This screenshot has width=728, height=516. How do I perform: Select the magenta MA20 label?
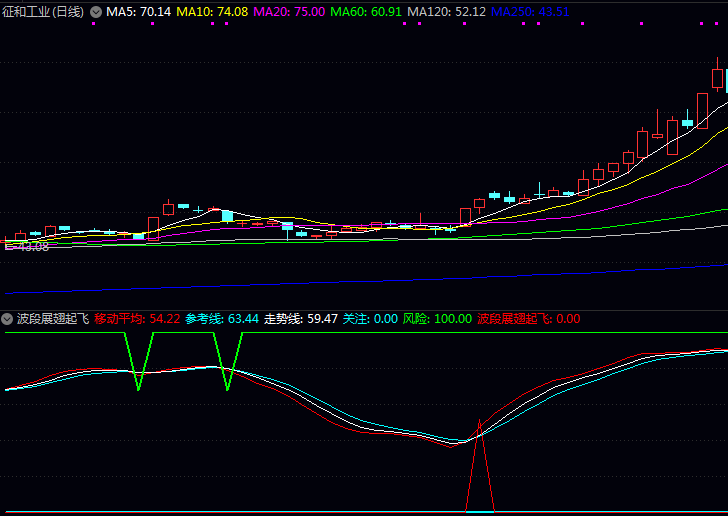point(289,12)
